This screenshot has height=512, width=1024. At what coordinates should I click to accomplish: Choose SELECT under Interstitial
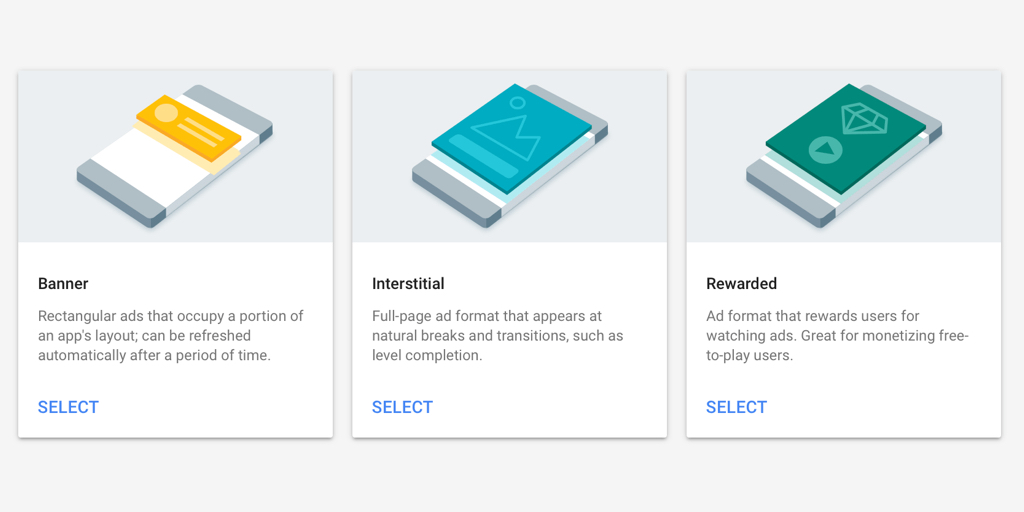coord(402,407)
